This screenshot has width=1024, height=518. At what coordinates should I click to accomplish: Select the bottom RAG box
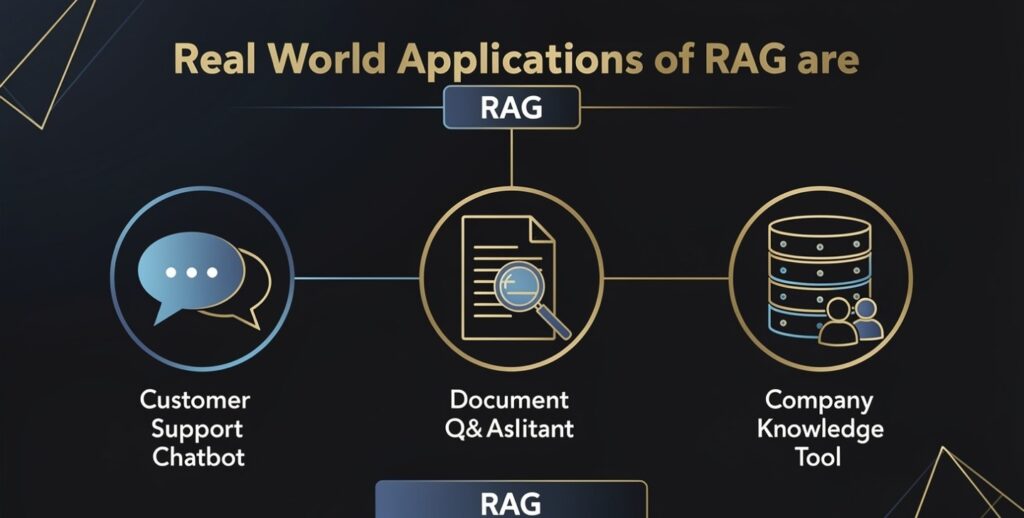click(x=511, y=500)
